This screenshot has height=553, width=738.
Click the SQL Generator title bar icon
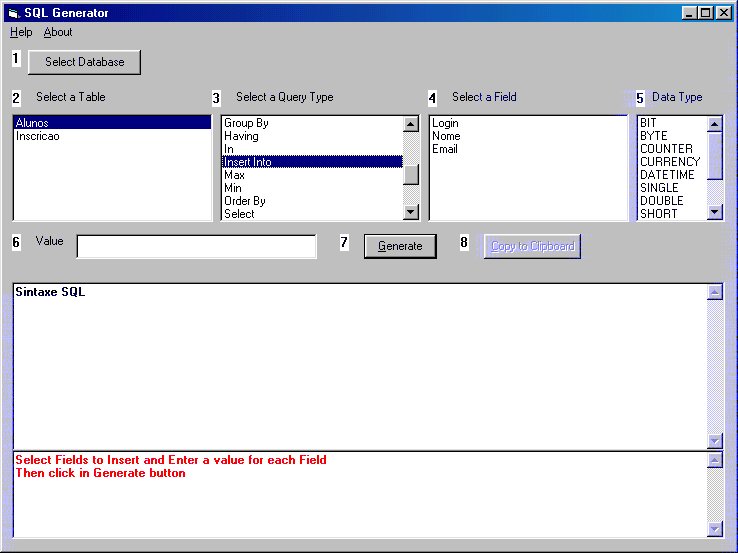click(12, 13)
